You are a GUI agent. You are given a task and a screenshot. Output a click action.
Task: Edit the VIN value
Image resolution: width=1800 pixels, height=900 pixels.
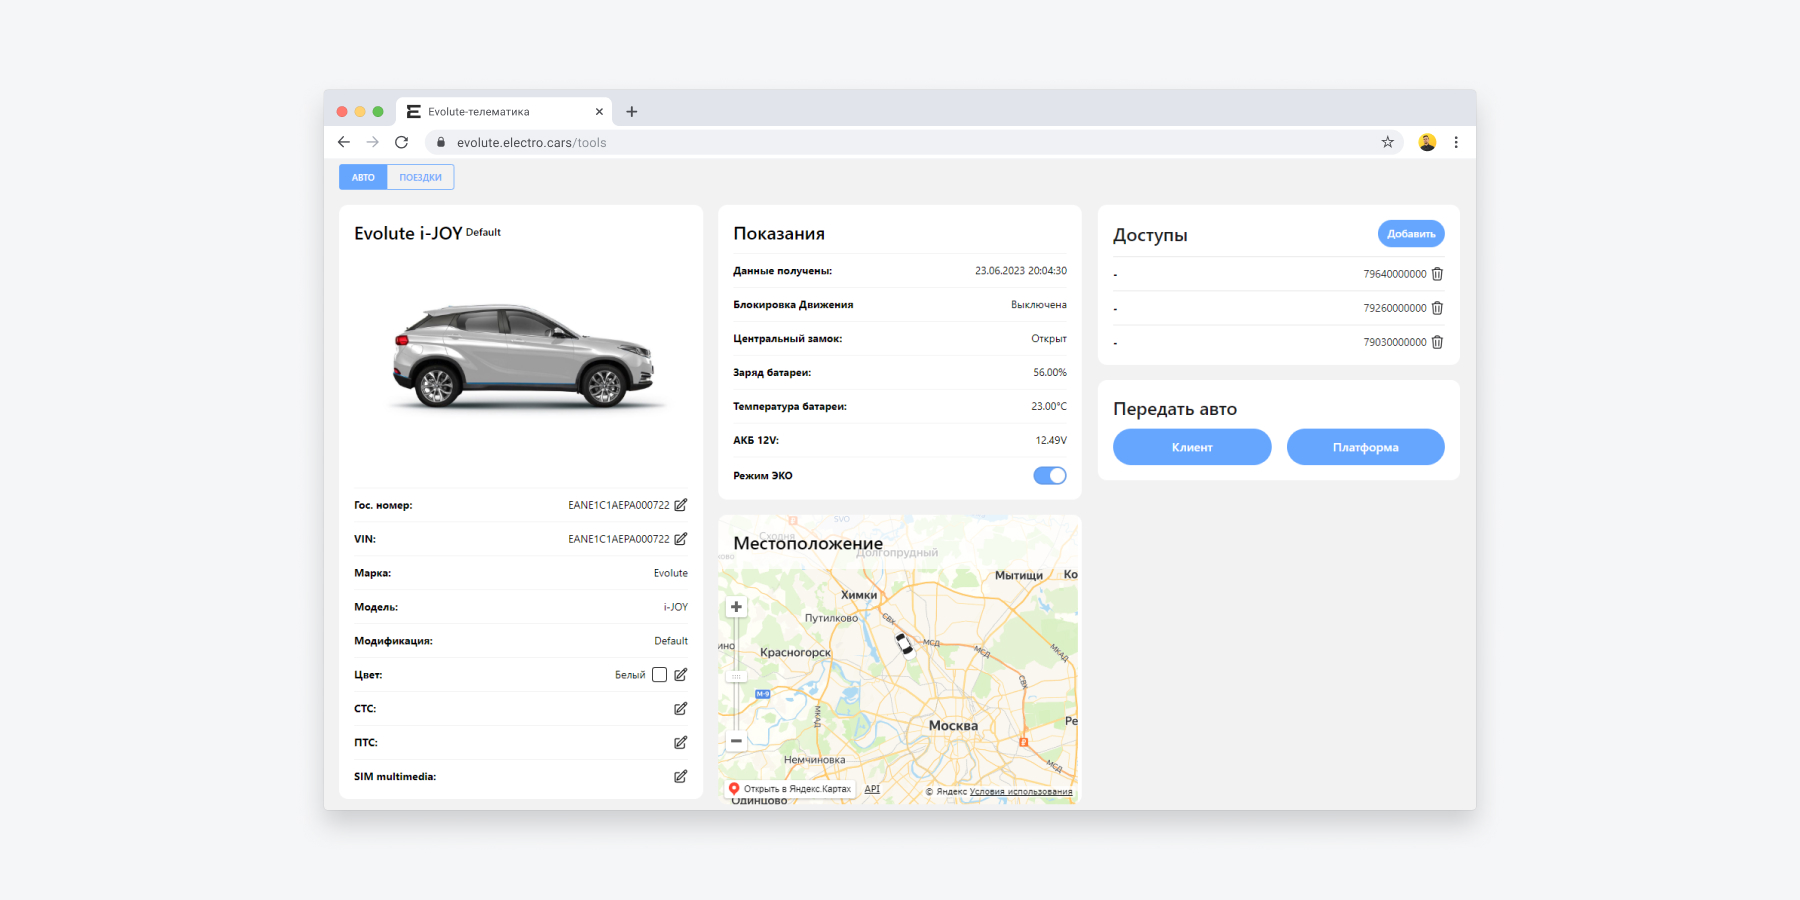[x=681, y=539]
